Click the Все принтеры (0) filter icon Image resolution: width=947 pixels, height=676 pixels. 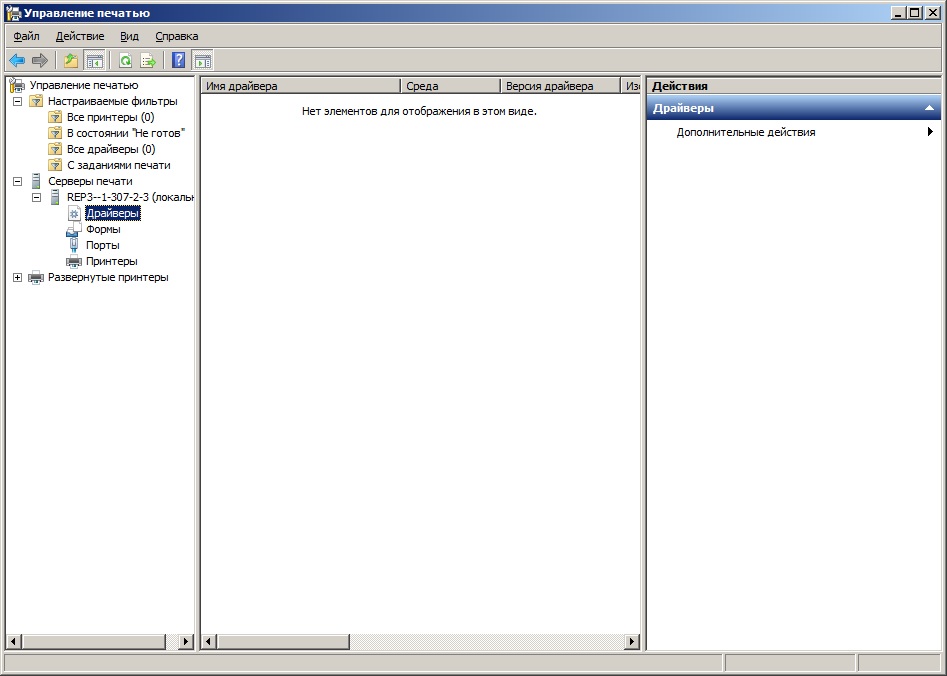pyautogui.click(x=55, y=117)
